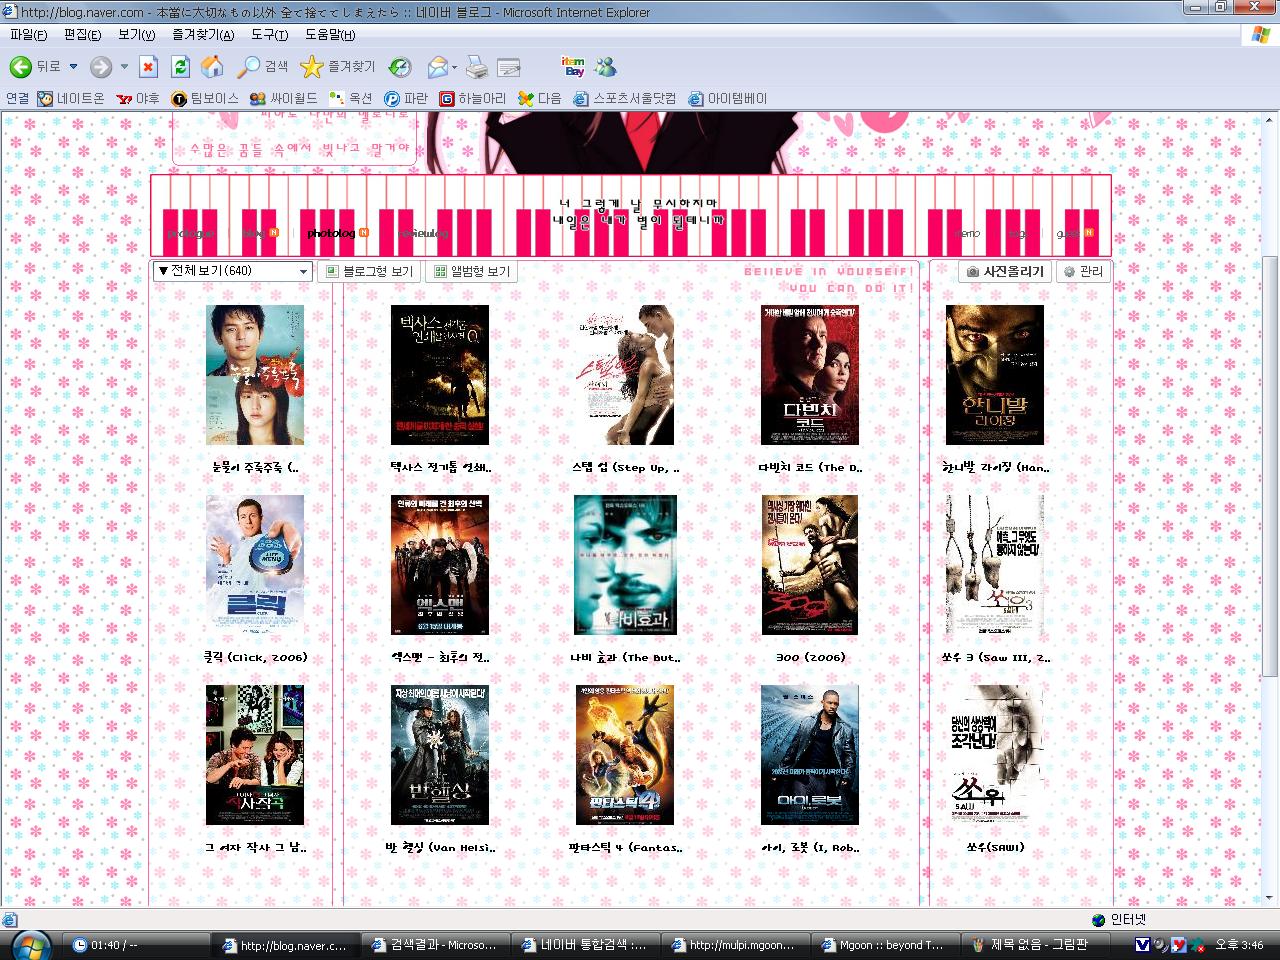Click the 사진올리기 upload photo button

1005,271
